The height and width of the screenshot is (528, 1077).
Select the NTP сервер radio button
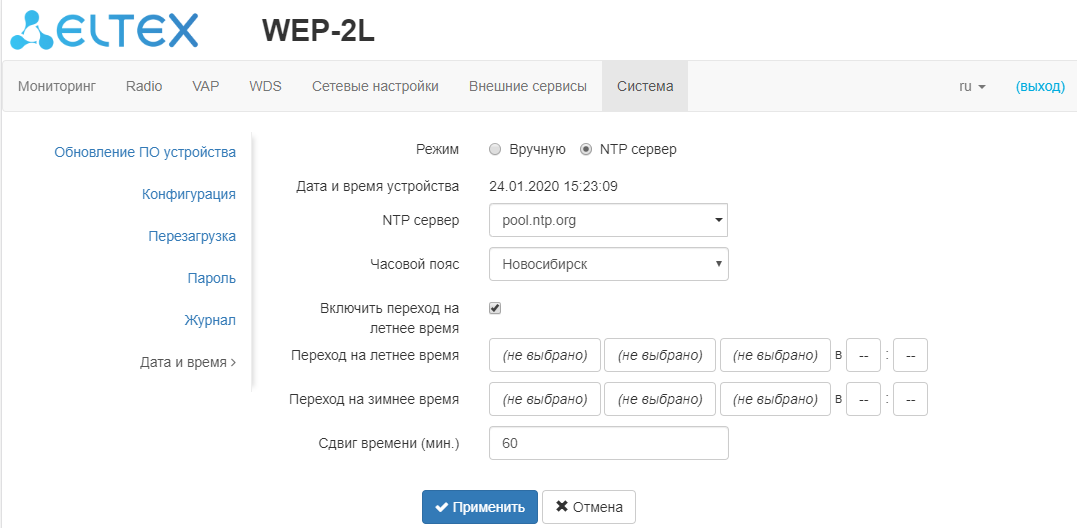click(586, 150)
